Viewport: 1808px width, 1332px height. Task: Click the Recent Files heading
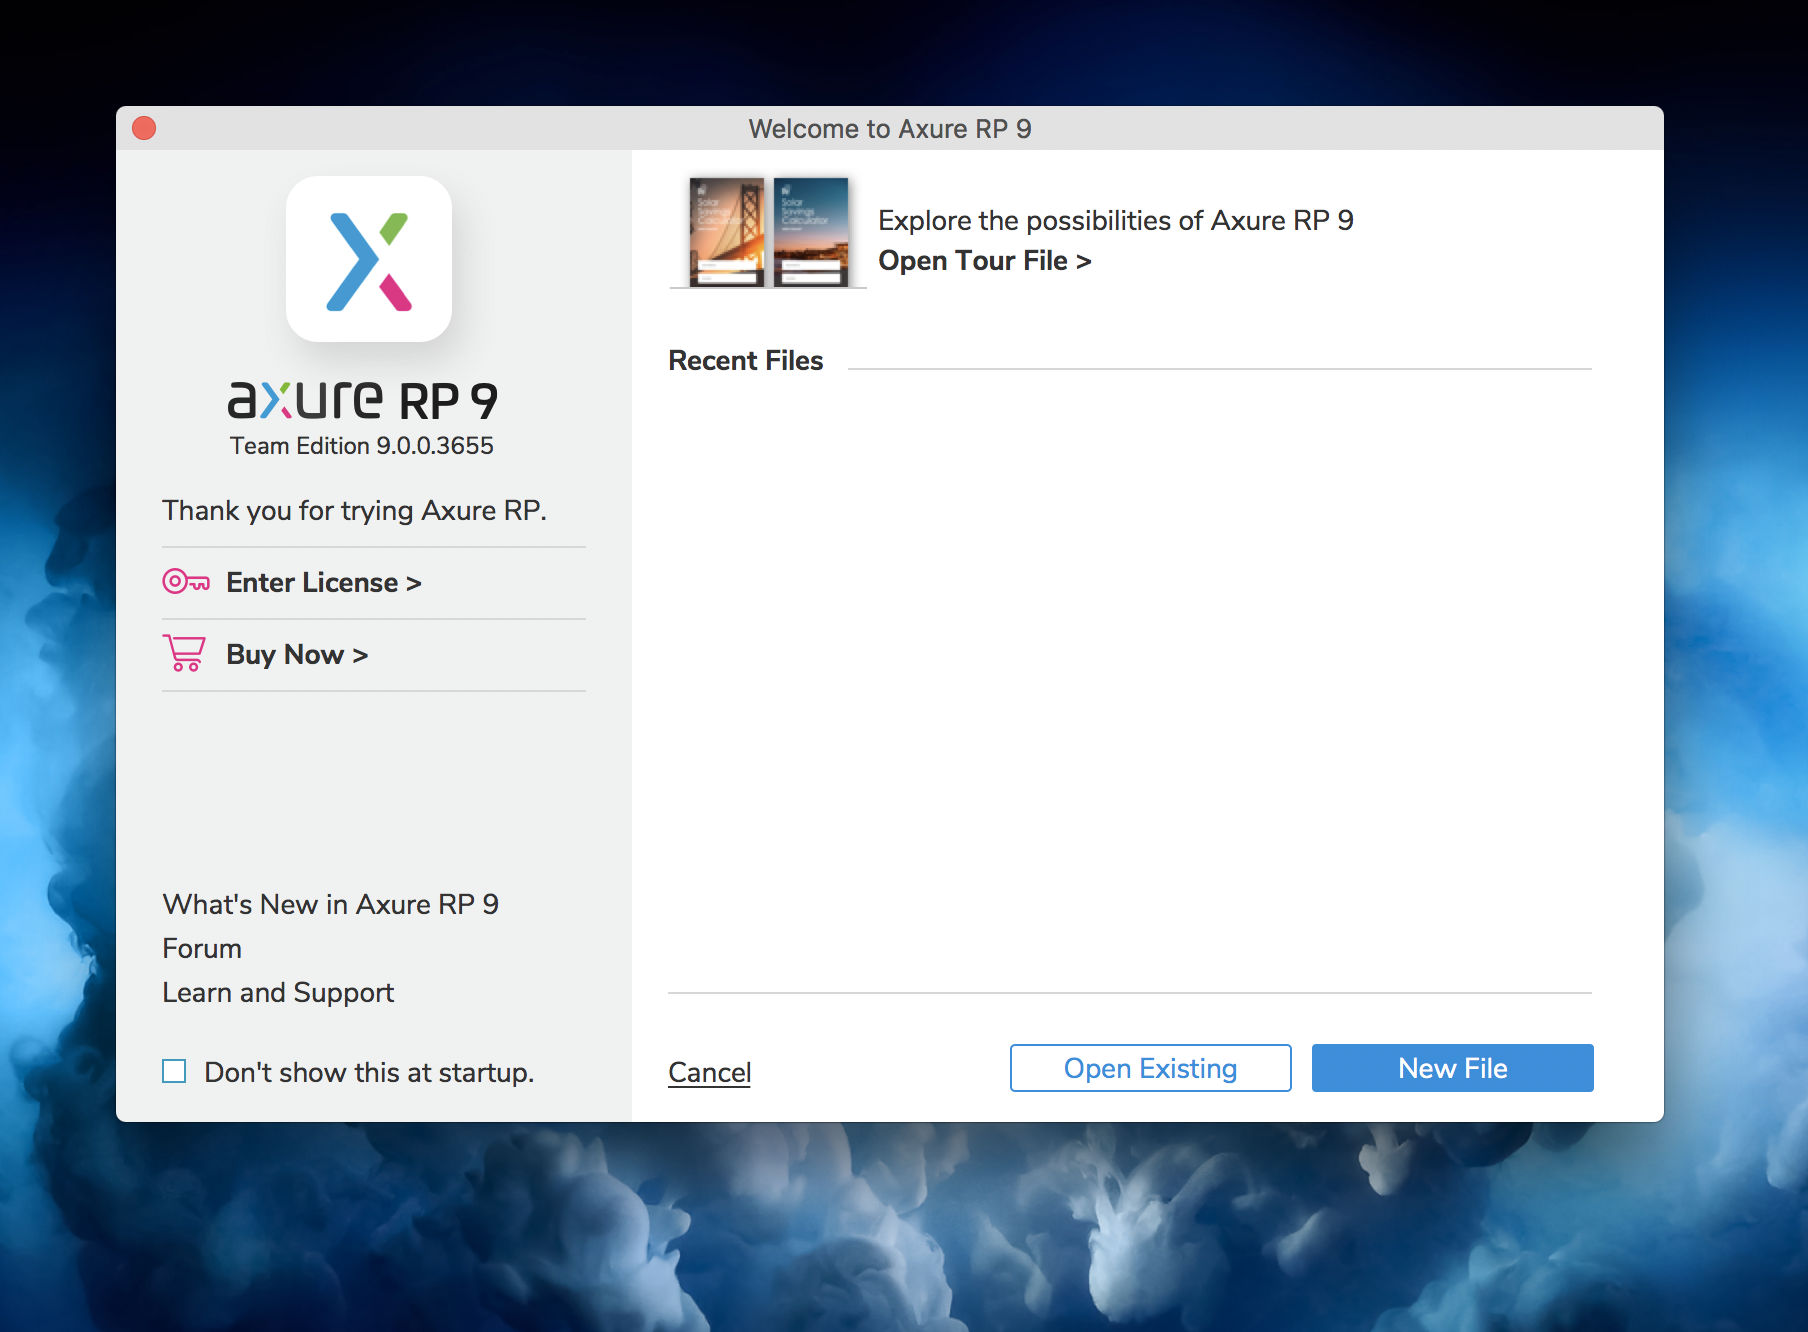coord(745,361)
